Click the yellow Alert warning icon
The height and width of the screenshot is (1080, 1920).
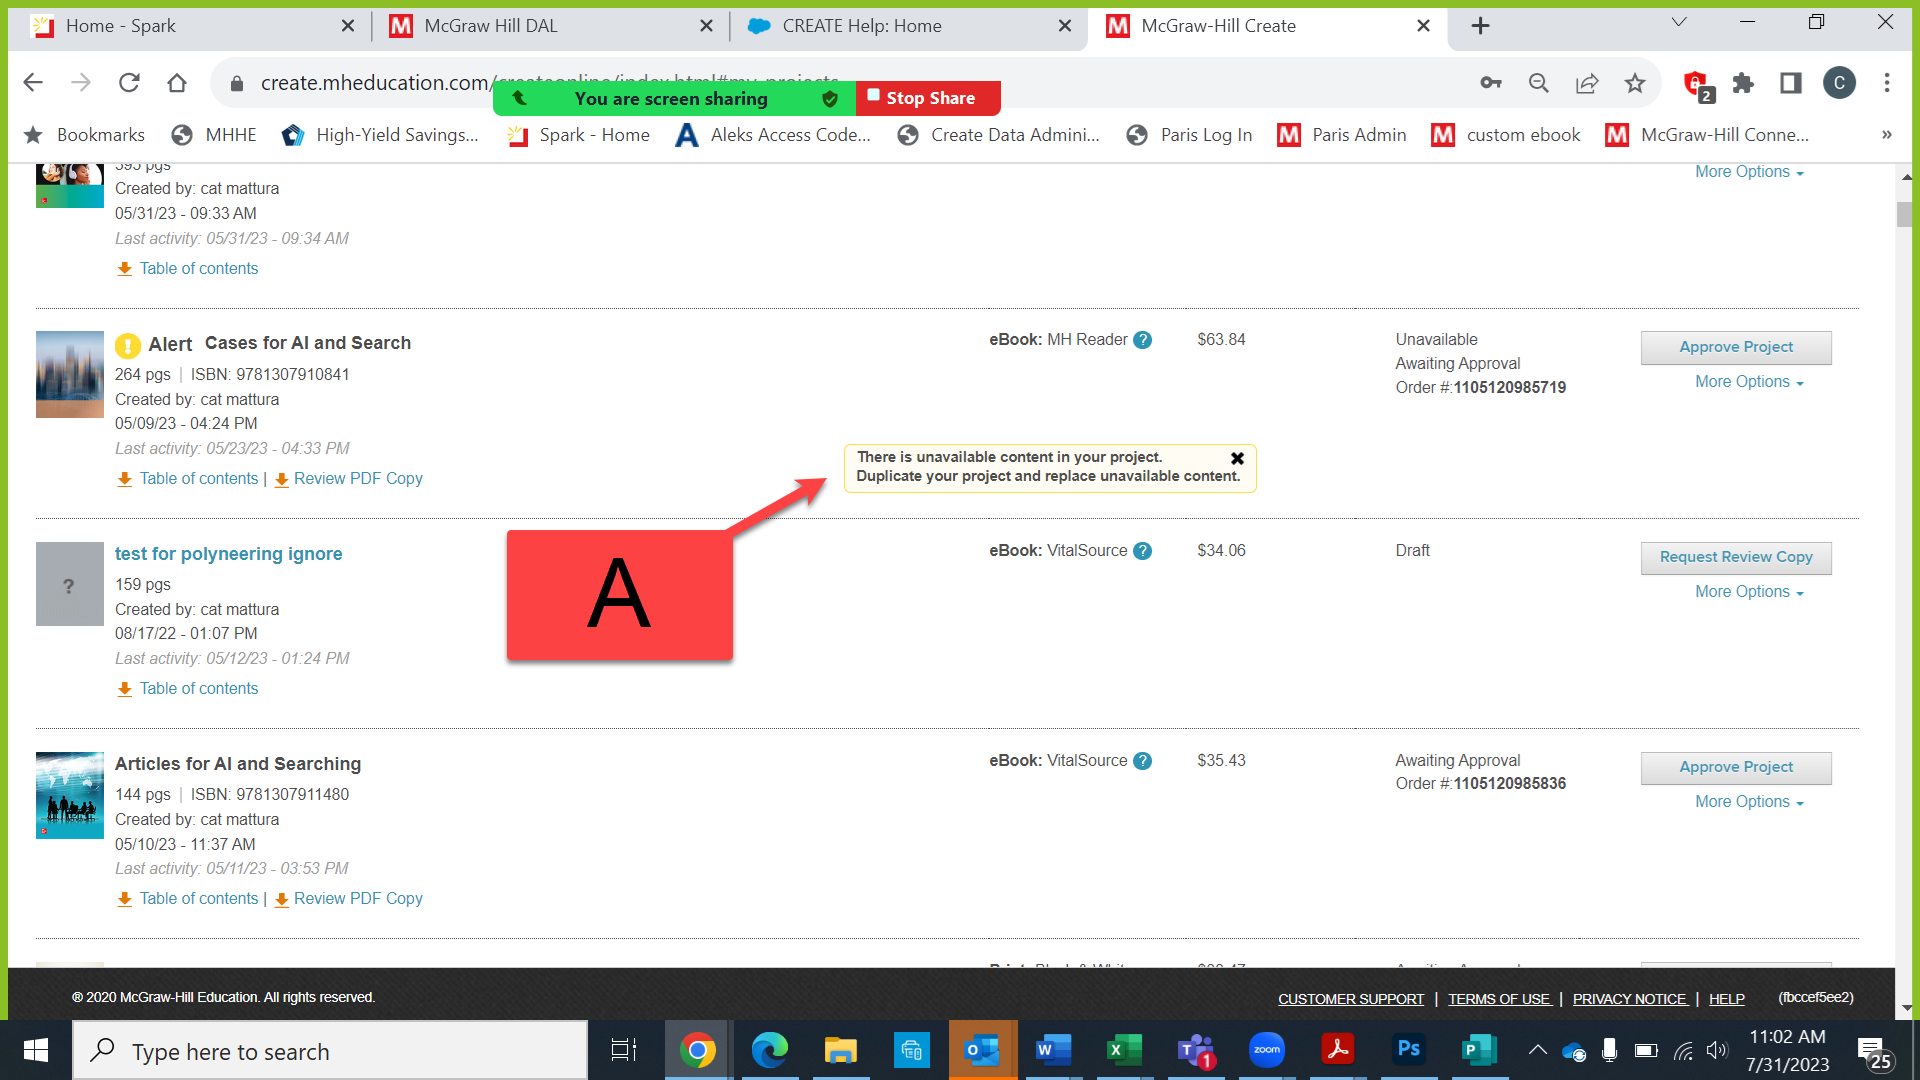[128, 345]
